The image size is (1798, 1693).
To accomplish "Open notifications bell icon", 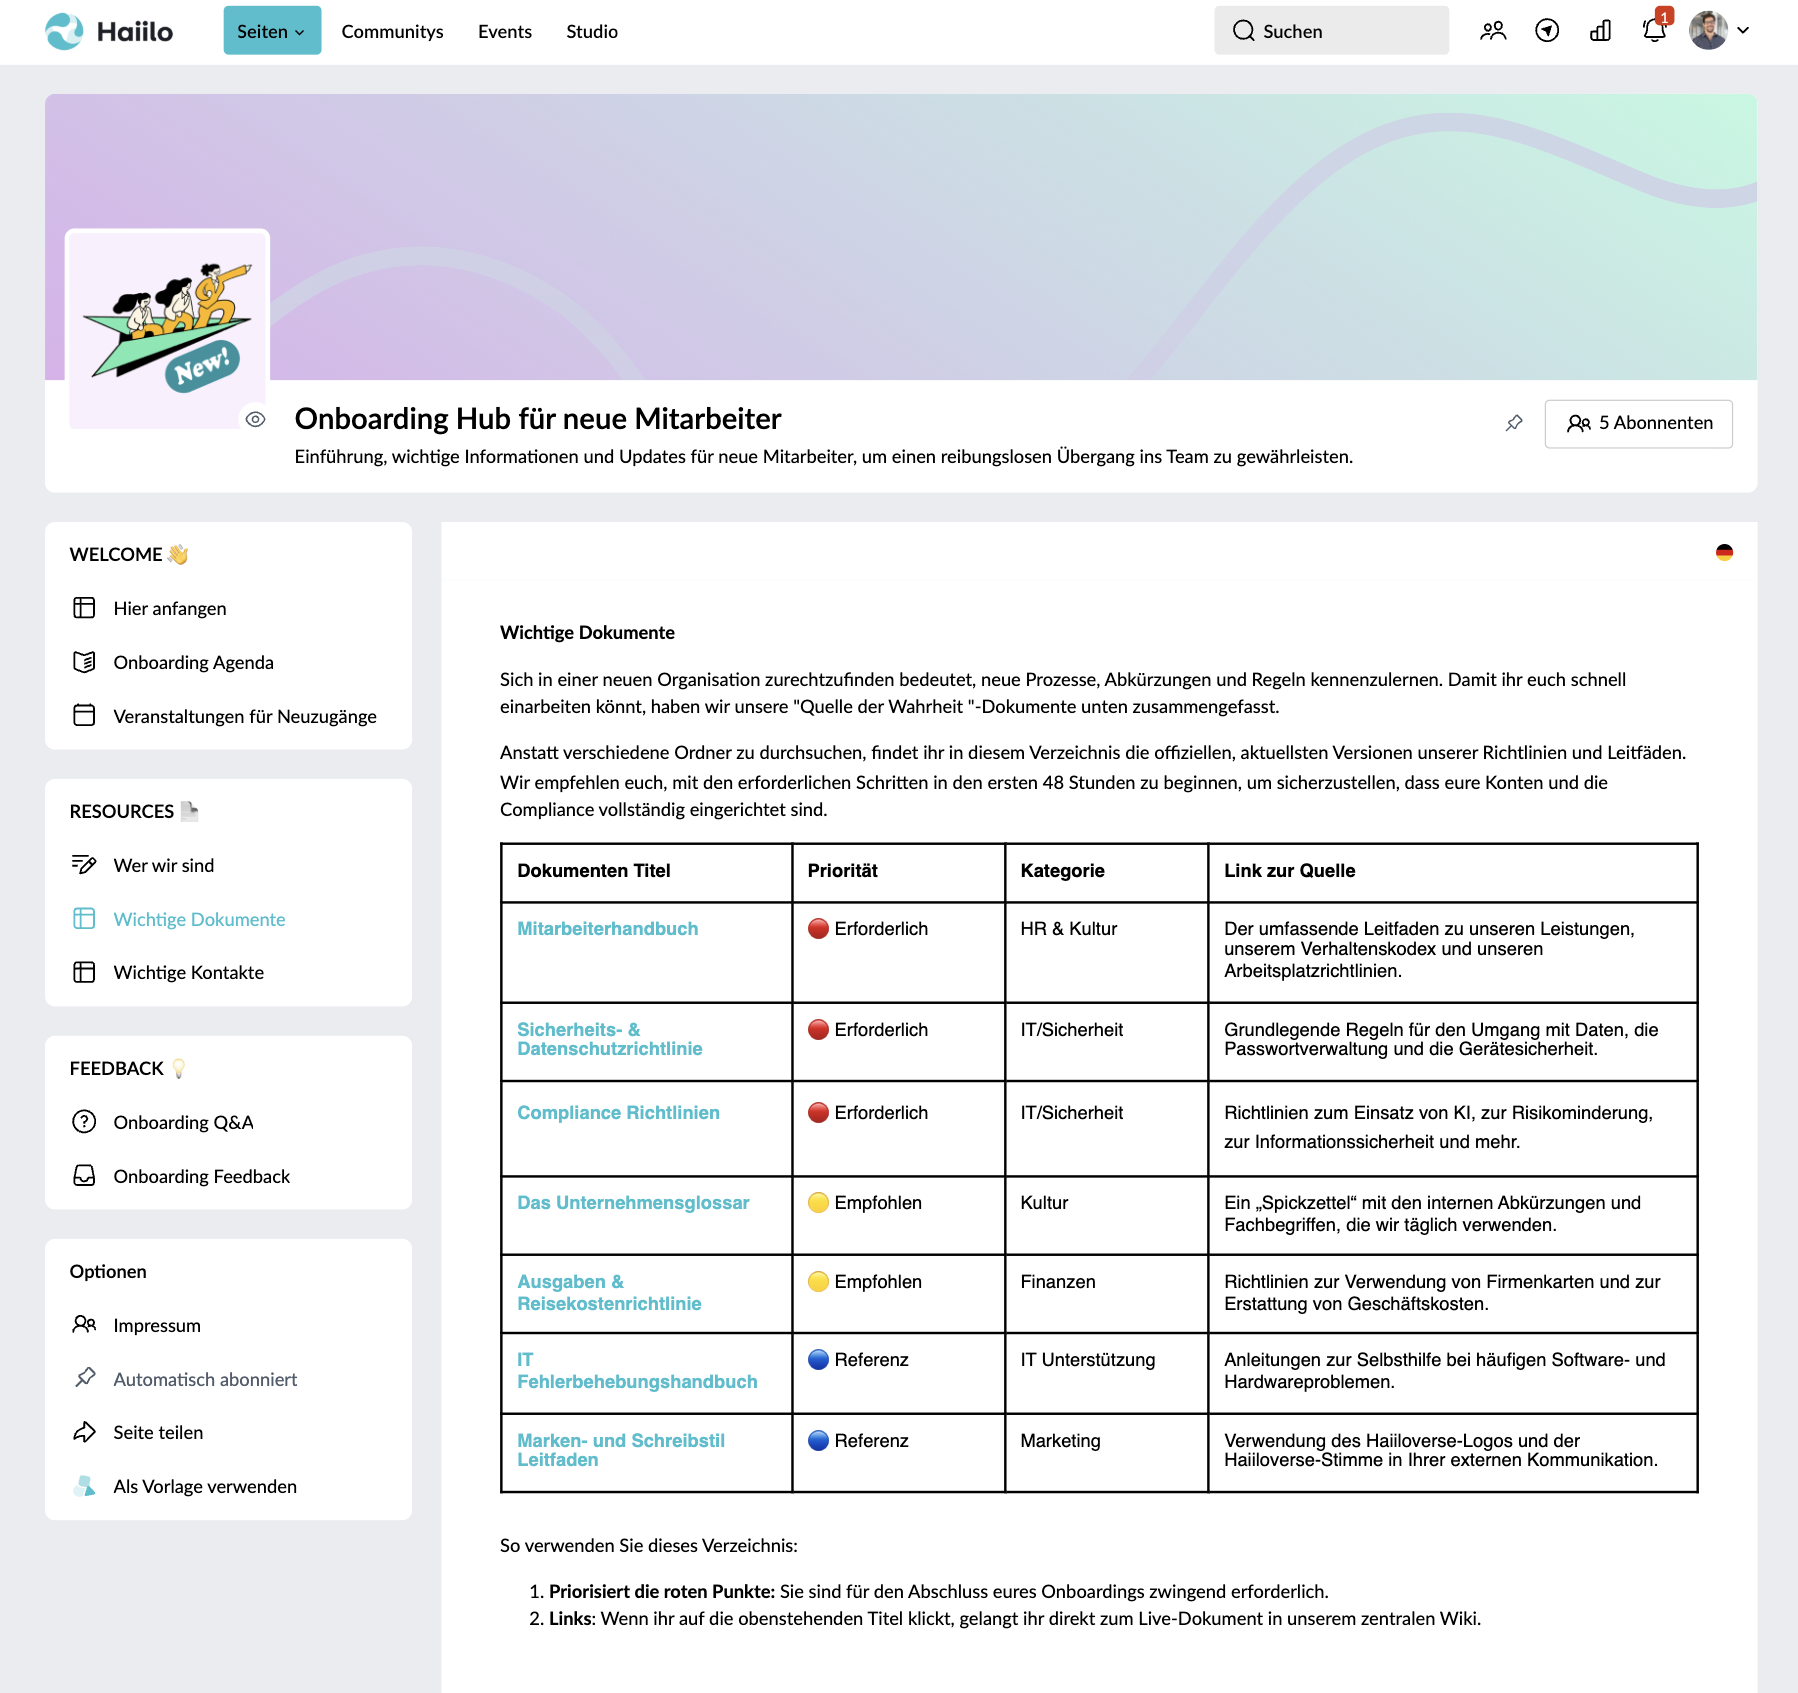I will coord(1655,29).
